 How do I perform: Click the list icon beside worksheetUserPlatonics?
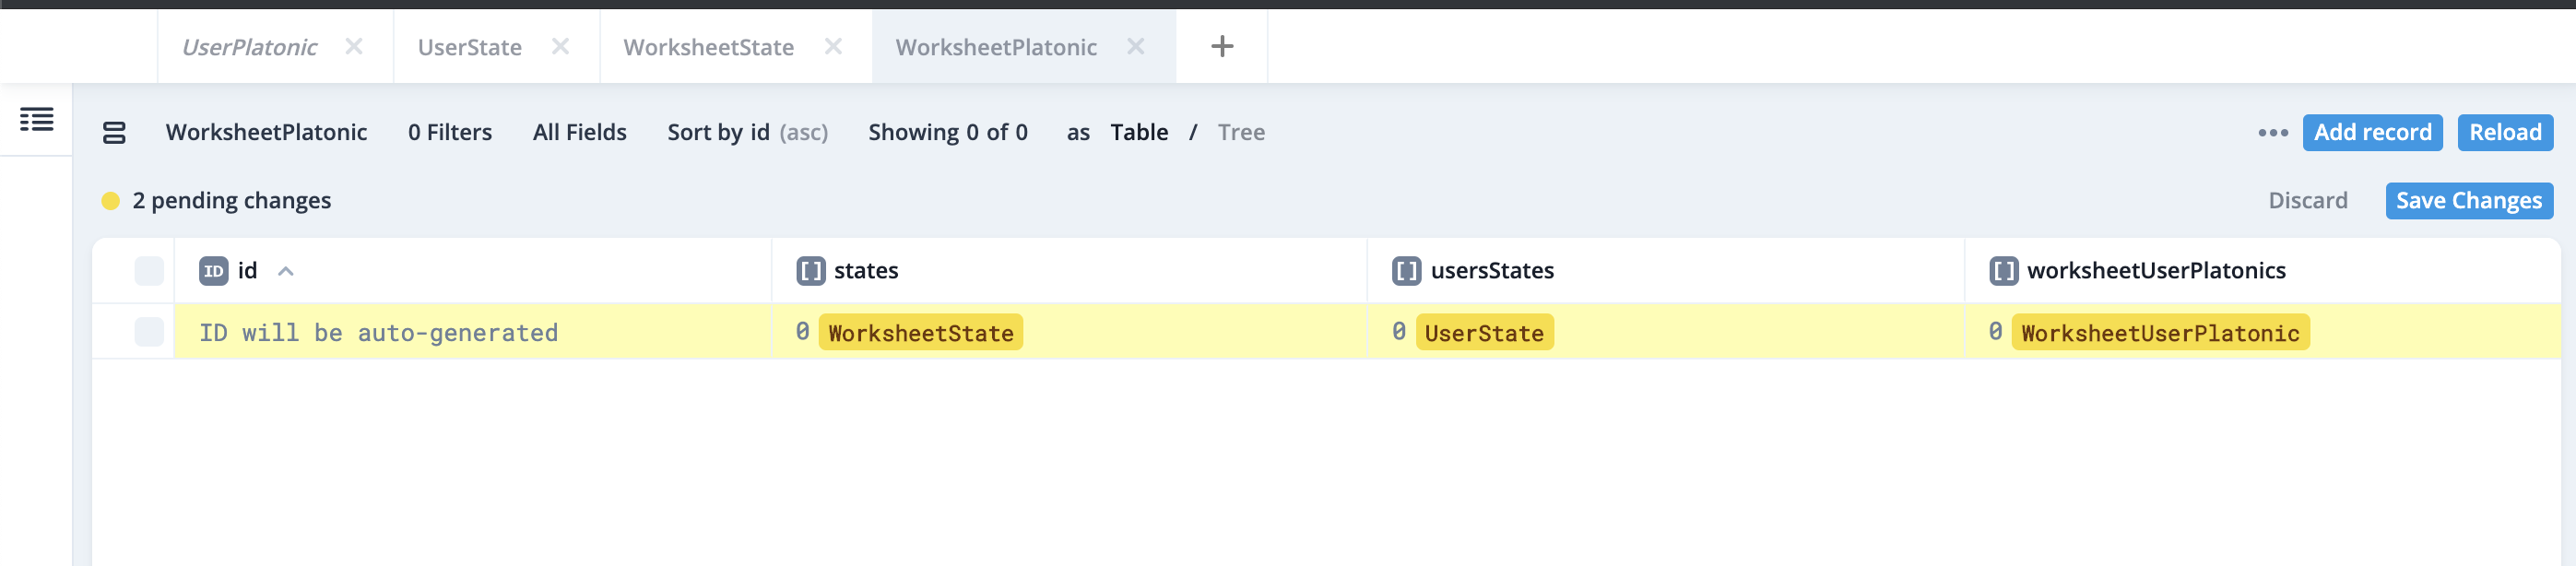2003,271
